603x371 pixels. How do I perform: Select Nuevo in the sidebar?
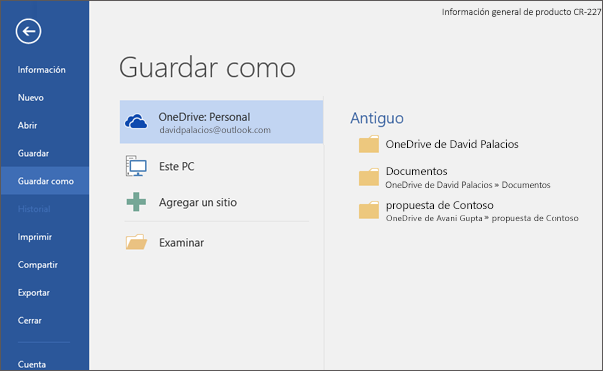tap(31, 98)
